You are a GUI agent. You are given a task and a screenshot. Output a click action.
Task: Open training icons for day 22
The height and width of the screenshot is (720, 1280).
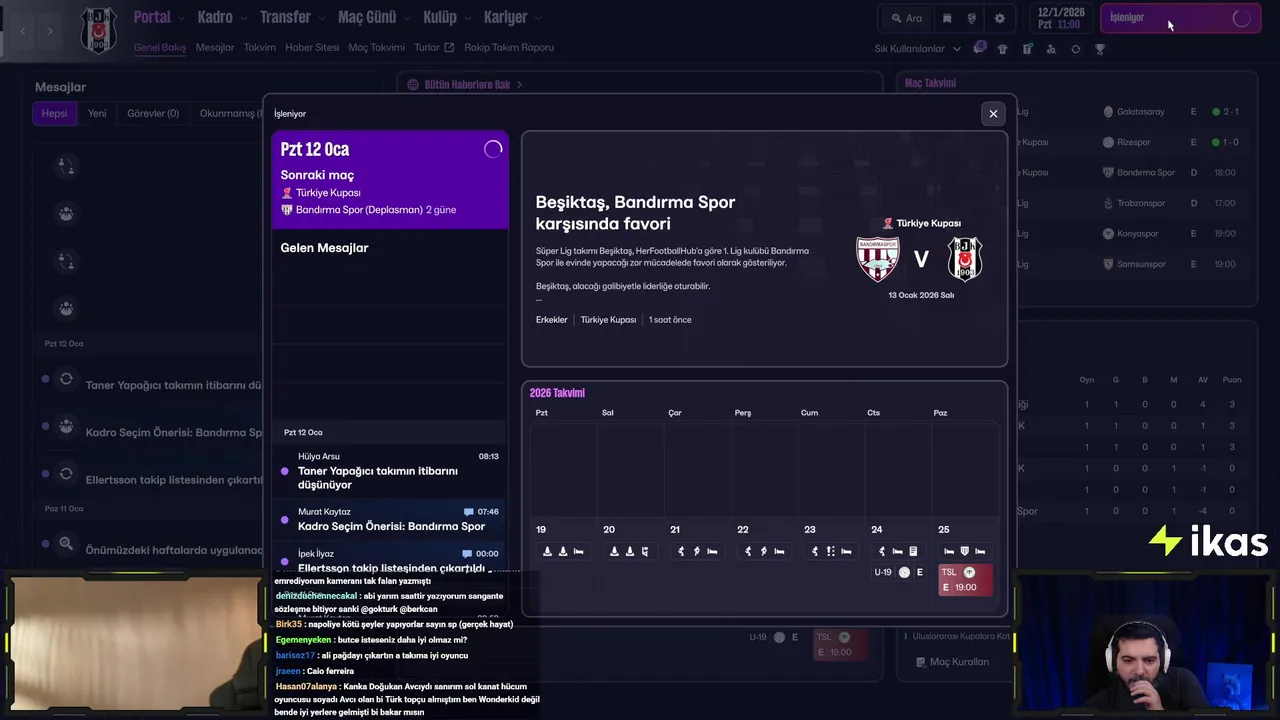(x=764, y=551)
